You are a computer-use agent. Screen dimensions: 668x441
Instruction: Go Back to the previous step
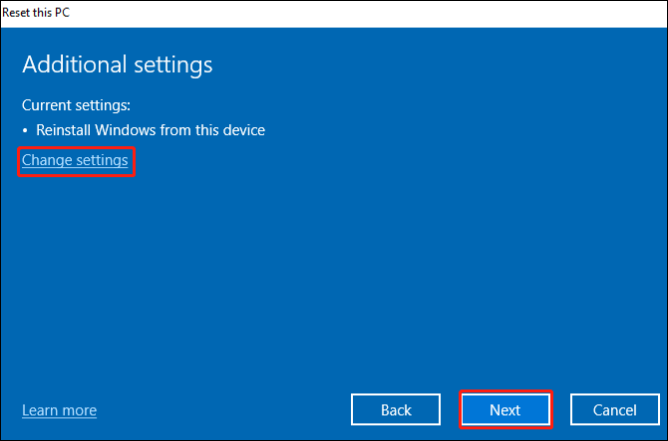click(x=396, y=410)
